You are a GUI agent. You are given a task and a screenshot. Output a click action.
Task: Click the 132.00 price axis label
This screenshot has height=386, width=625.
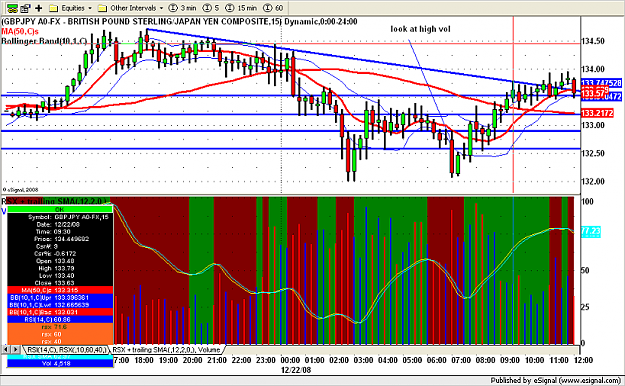pos(593,181)
